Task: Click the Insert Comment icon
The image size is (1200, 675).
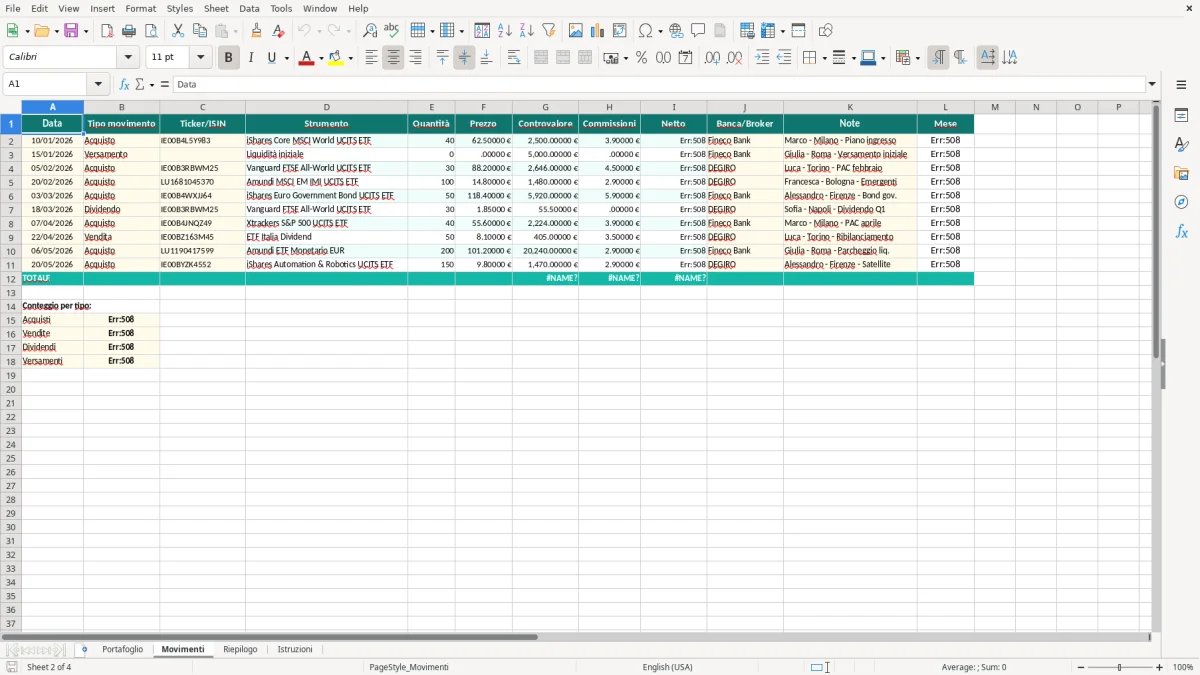Action: (698, 31)
